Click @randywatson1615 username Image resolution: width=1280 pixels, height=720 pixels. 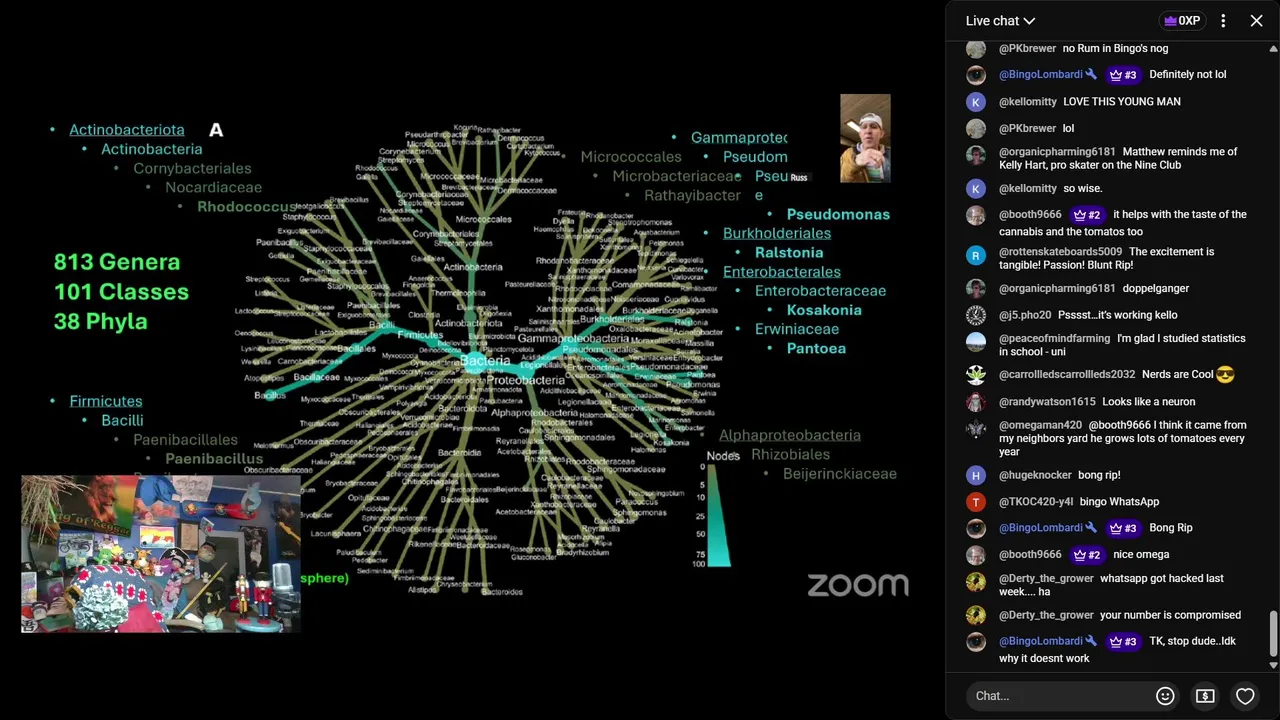tap(1047, 402)
